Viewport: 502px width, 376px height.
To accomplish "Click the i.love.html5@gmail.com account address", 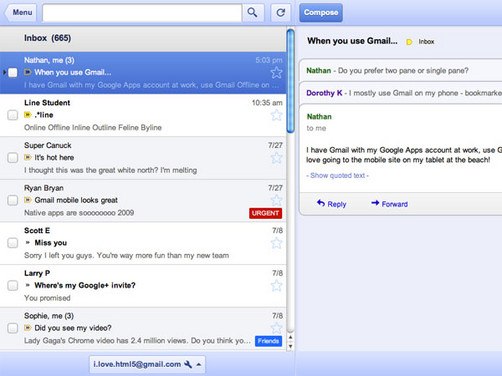I will pos(137,364).
